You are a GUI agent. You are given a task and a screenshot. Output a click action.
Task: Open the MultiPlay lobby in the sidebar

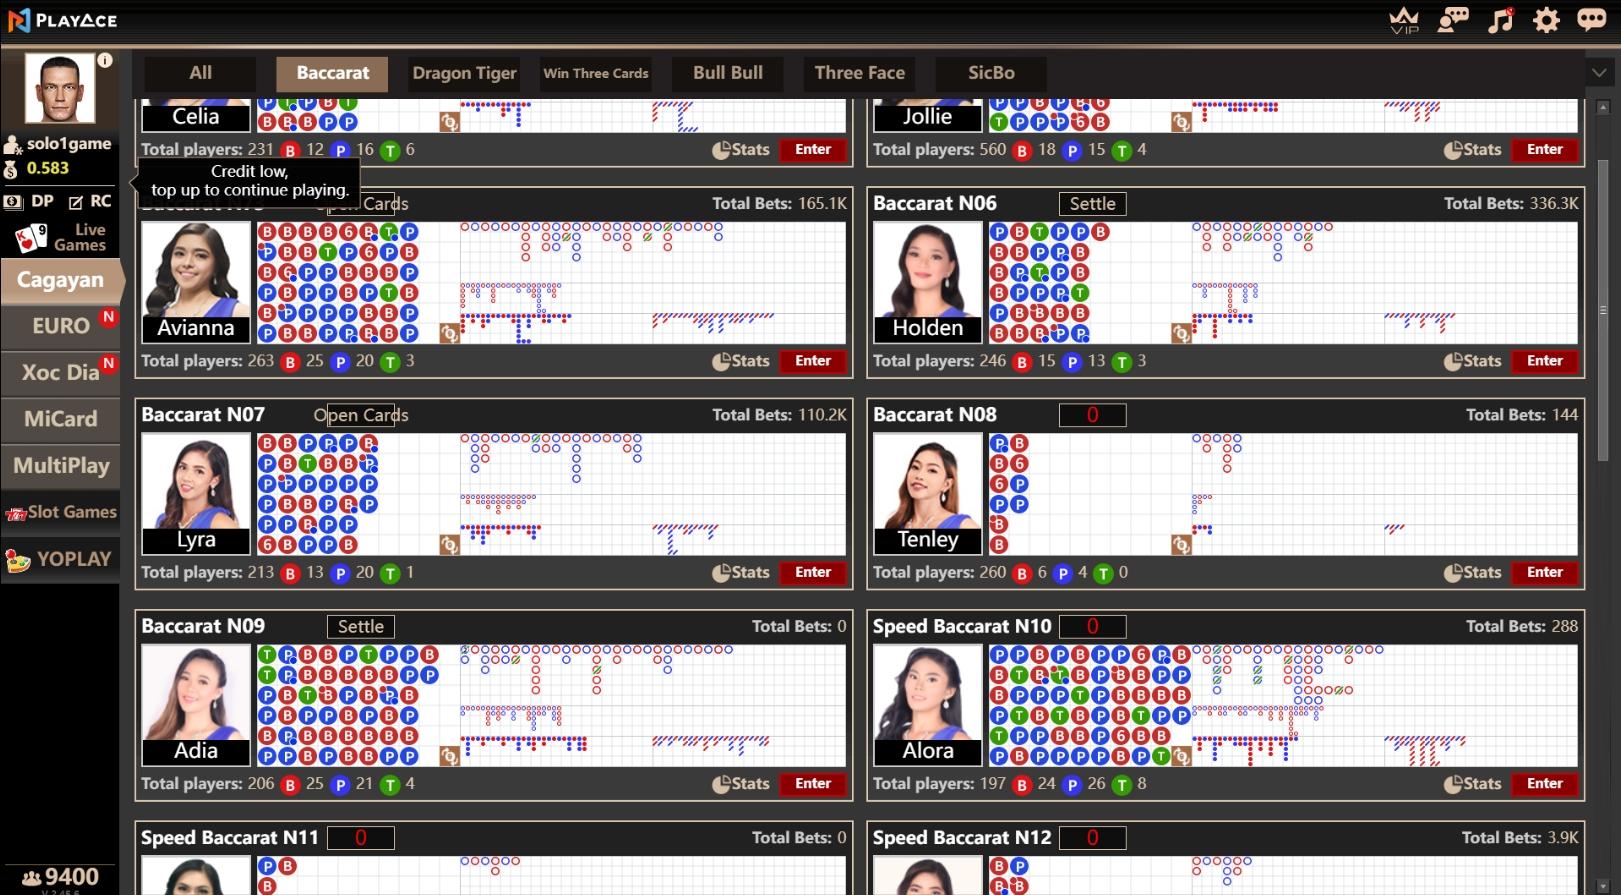[61, 465]
